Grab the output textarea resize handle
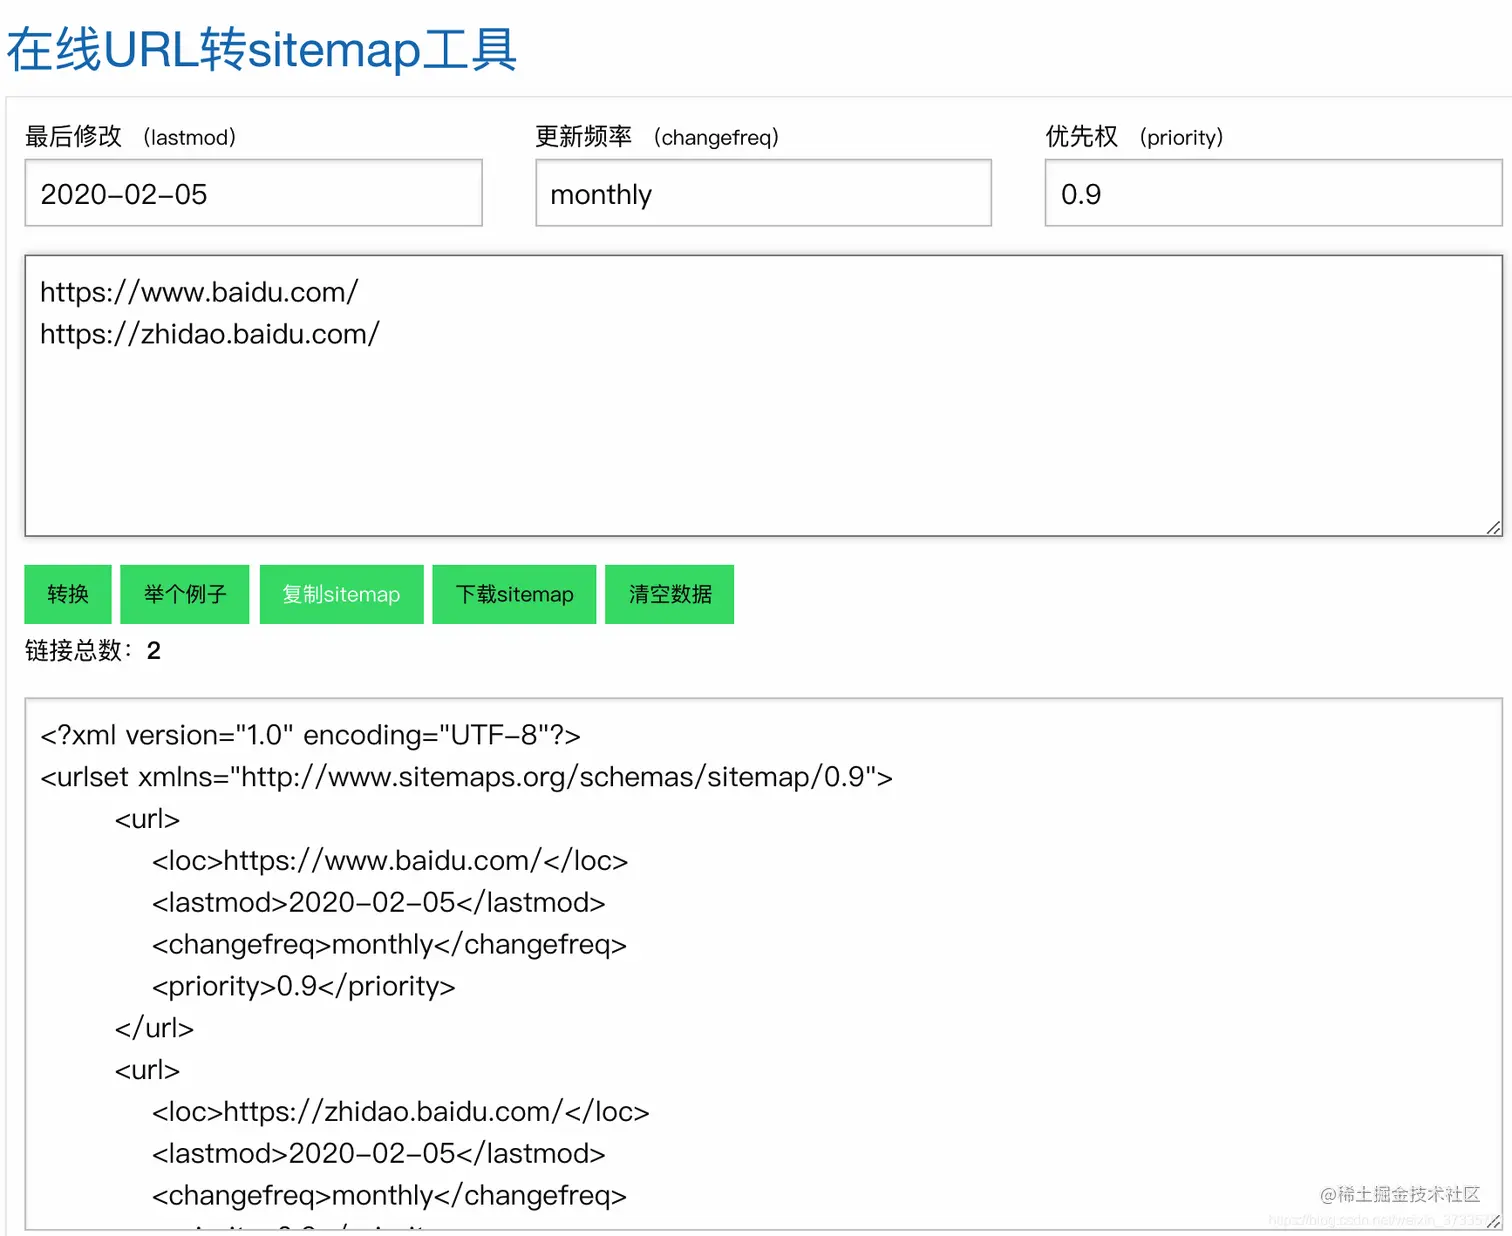The width and height of the screenshot is (1512, 1236). 1493,1221
